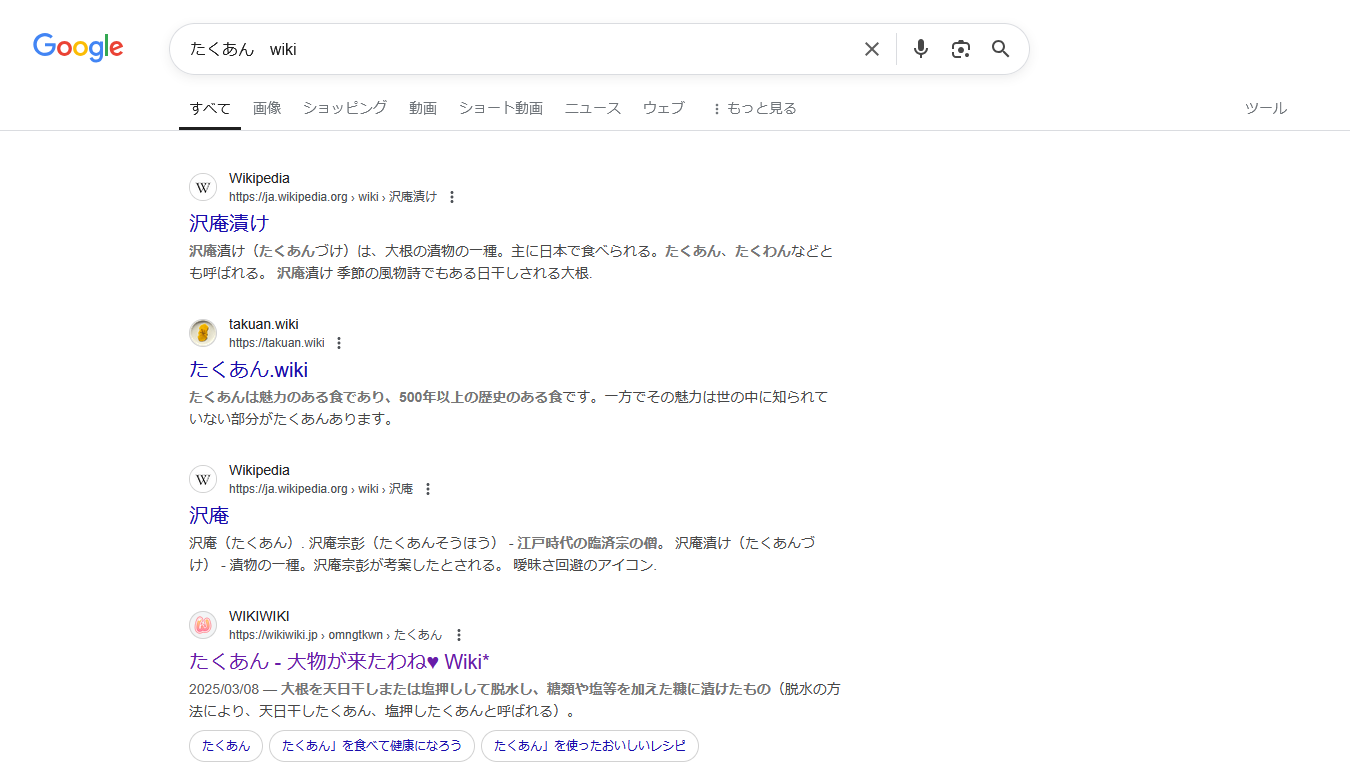Viewport: 1350px width, 783px height.
Task: Select the すべて tab
Action: point(210,108)
